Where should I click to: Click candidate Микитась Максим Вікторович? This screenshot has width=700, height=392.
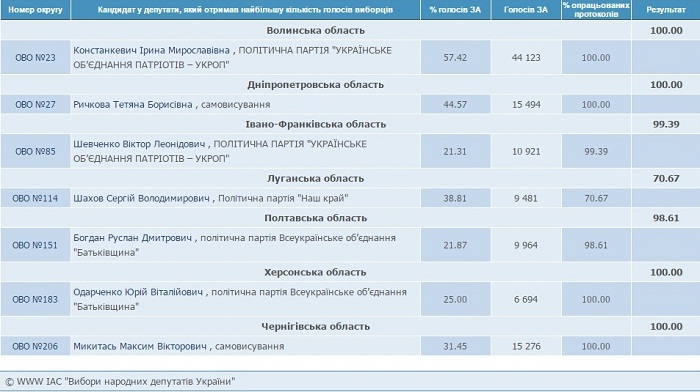coord(140,346)
